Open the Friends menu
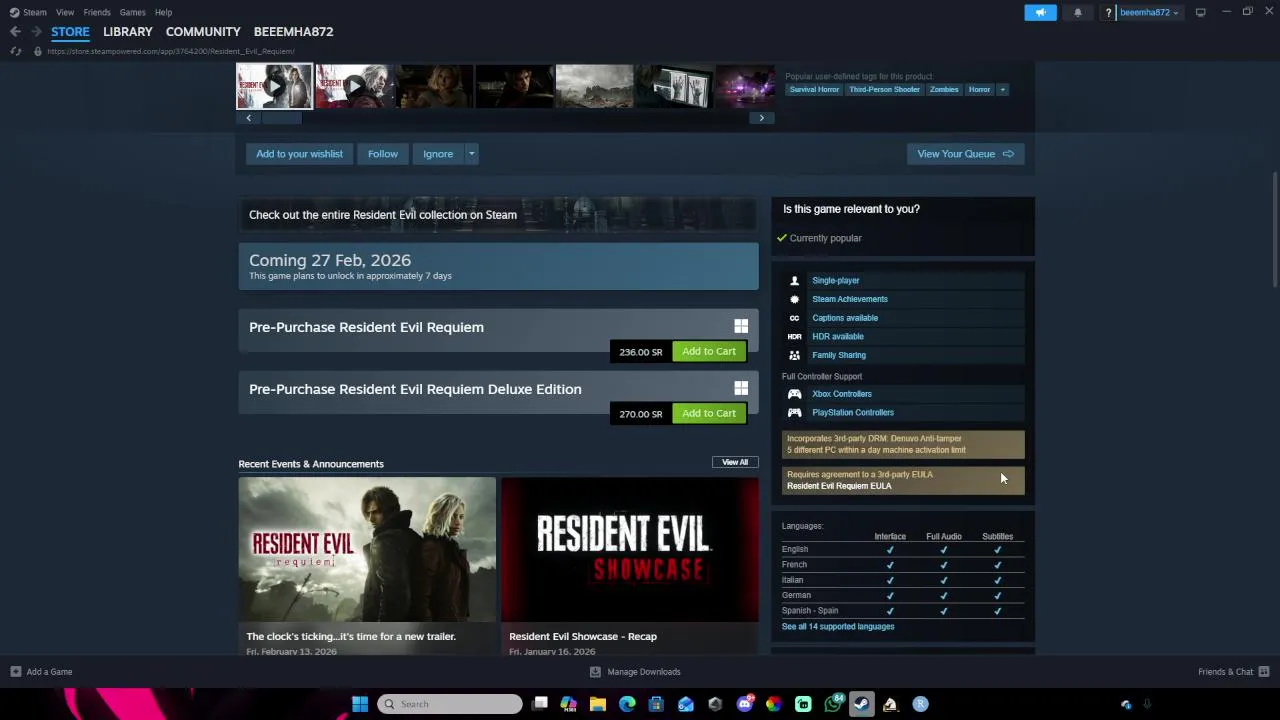 click(x=97, y=12)
